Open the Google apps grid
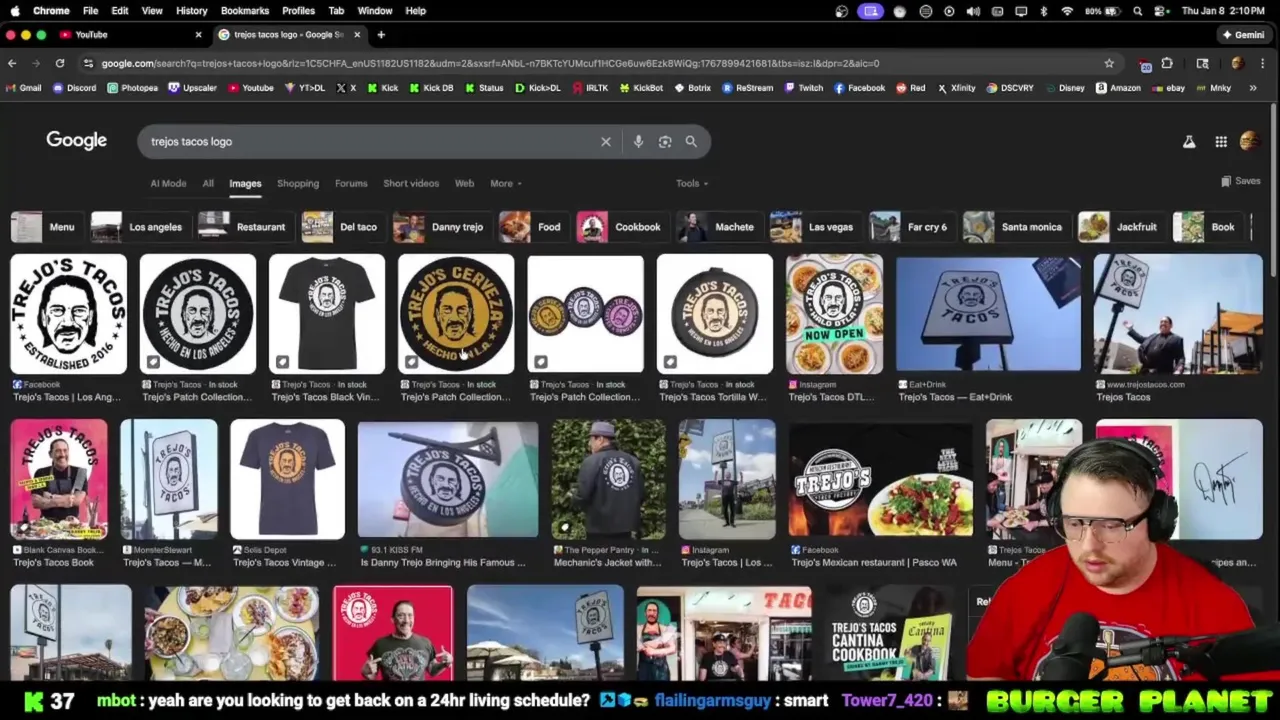Viewport: 1280px width, 720px height. tap(1221, 142)
